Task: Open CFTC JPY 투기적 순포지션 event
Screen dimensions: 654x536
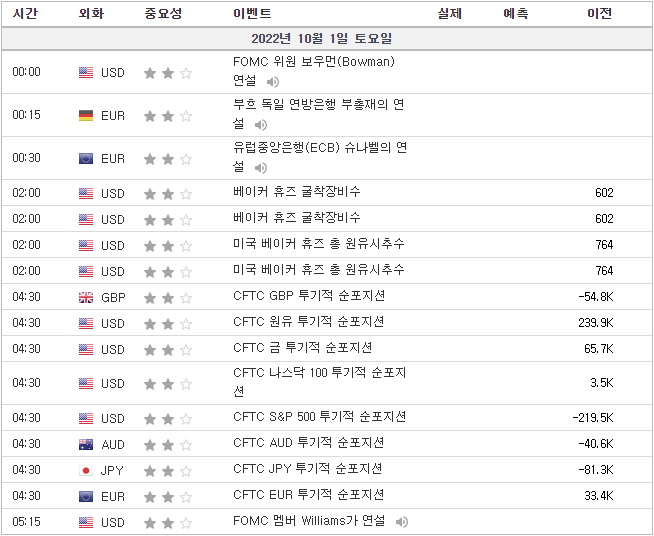Action: (x=307, y=469)
